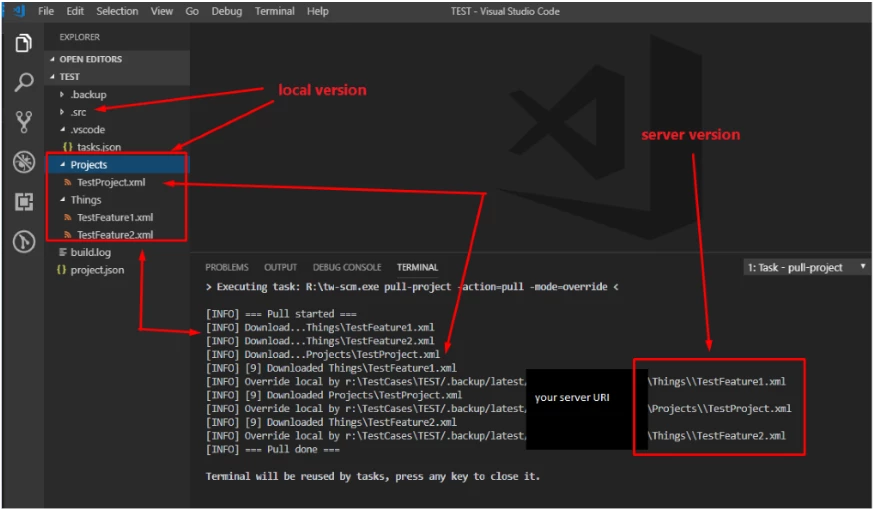
Task: Click the 'Pull done' terminal line
Action: tap(272, 449)
